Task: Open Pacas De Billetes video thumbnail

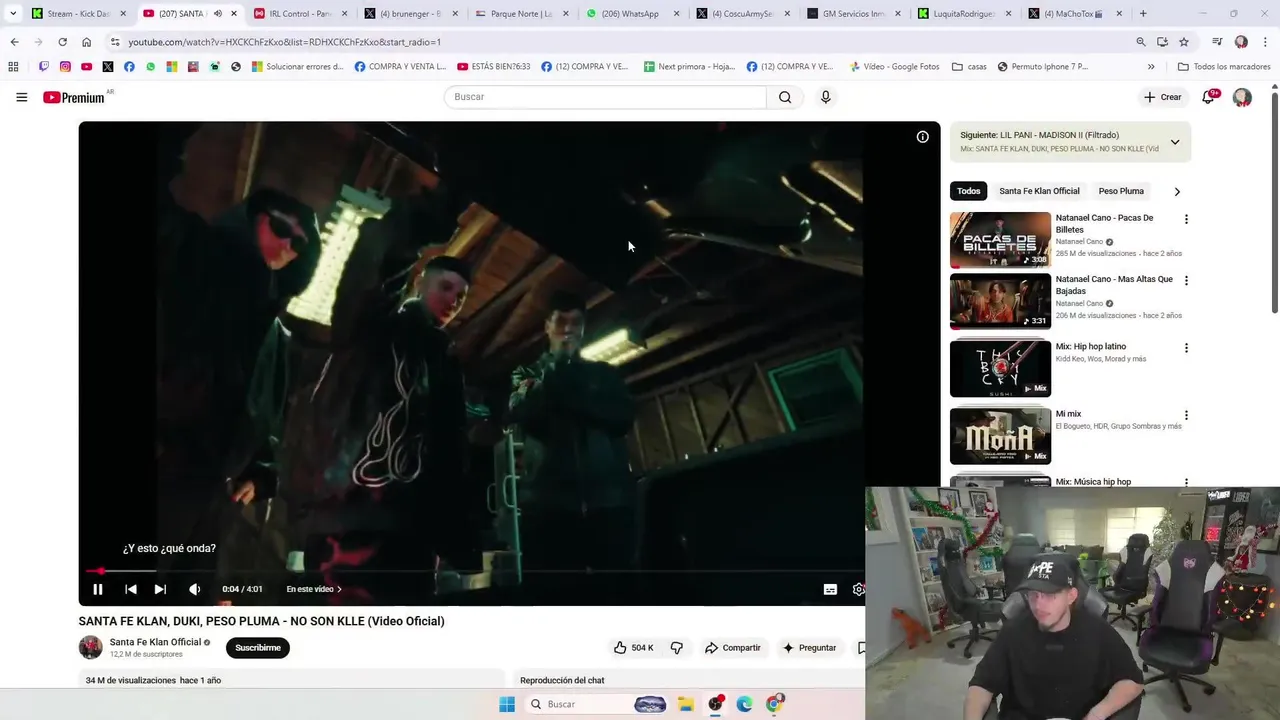Action: pos(1000,240)
